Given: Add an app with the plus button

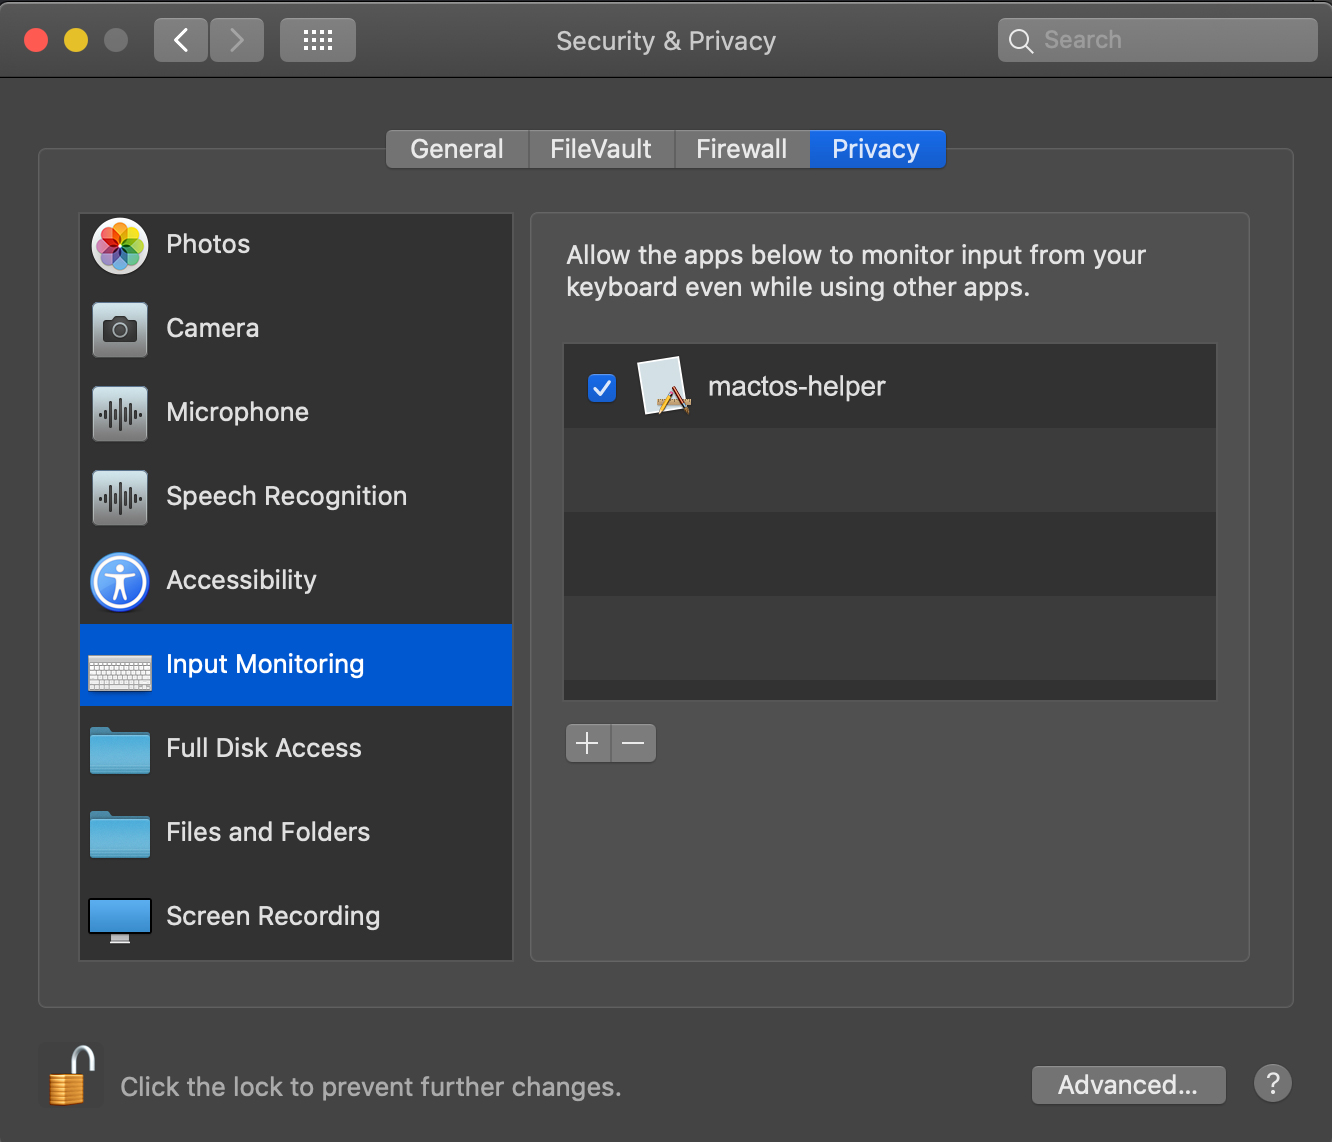Looking at the screenshot, I should 588,743.
